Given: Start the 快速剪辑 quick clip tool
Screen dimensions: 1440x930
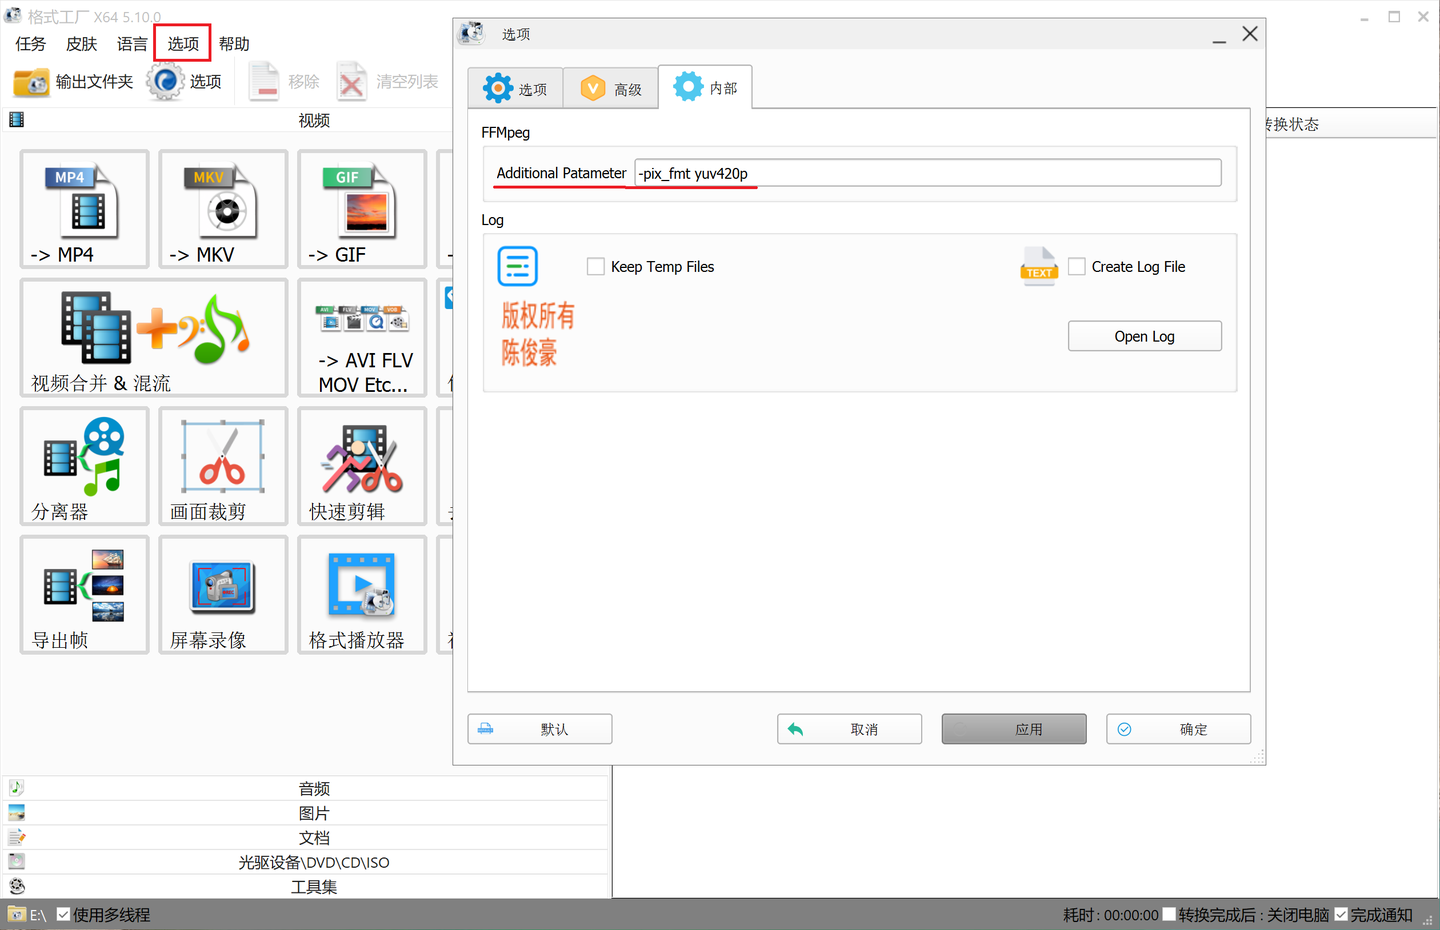Looking at the screenshot, I should tap(362, 466).
